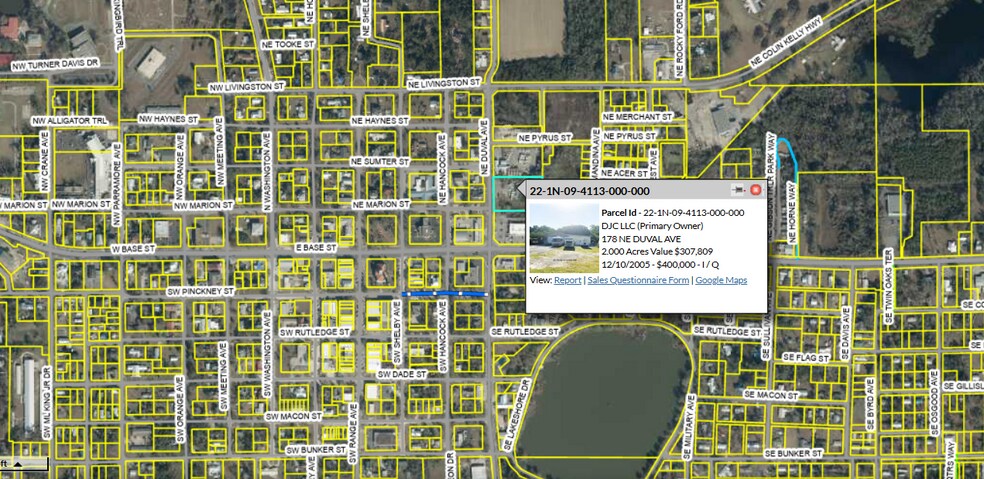Click the SE BUNKER ST label
The image size is (984, 479).
pos(793,453)
